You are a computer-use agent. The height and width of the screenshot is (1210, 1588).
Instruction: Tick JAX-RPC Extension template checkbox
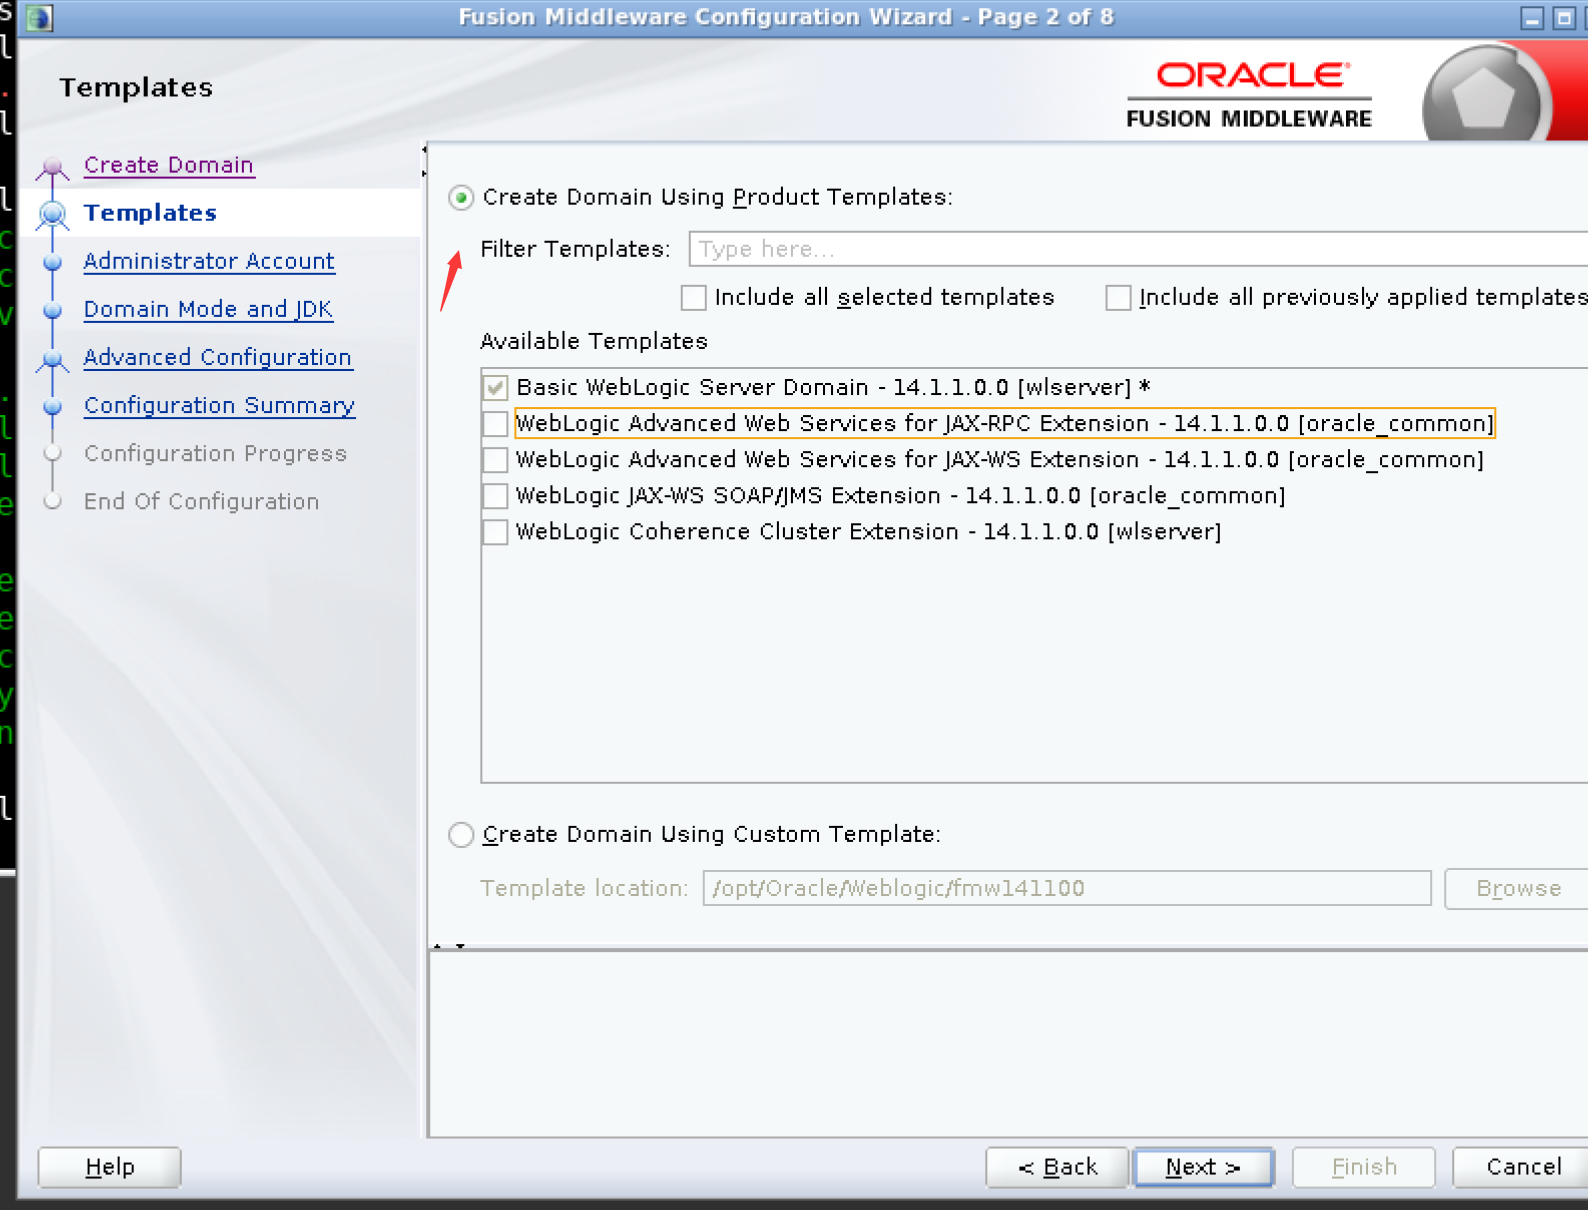point(495,424)
